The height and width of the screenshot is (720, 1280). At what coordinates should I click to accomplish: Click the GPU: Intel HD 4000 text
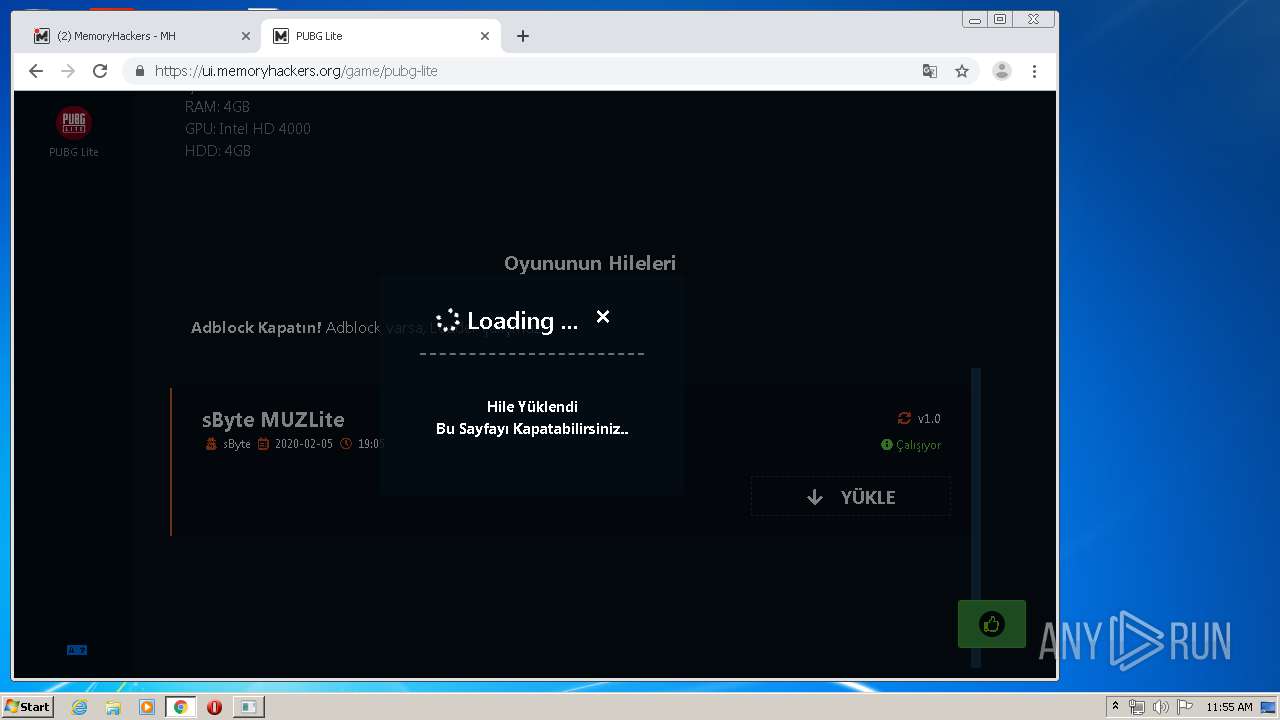pyautogui.click(x=248, y=129)
